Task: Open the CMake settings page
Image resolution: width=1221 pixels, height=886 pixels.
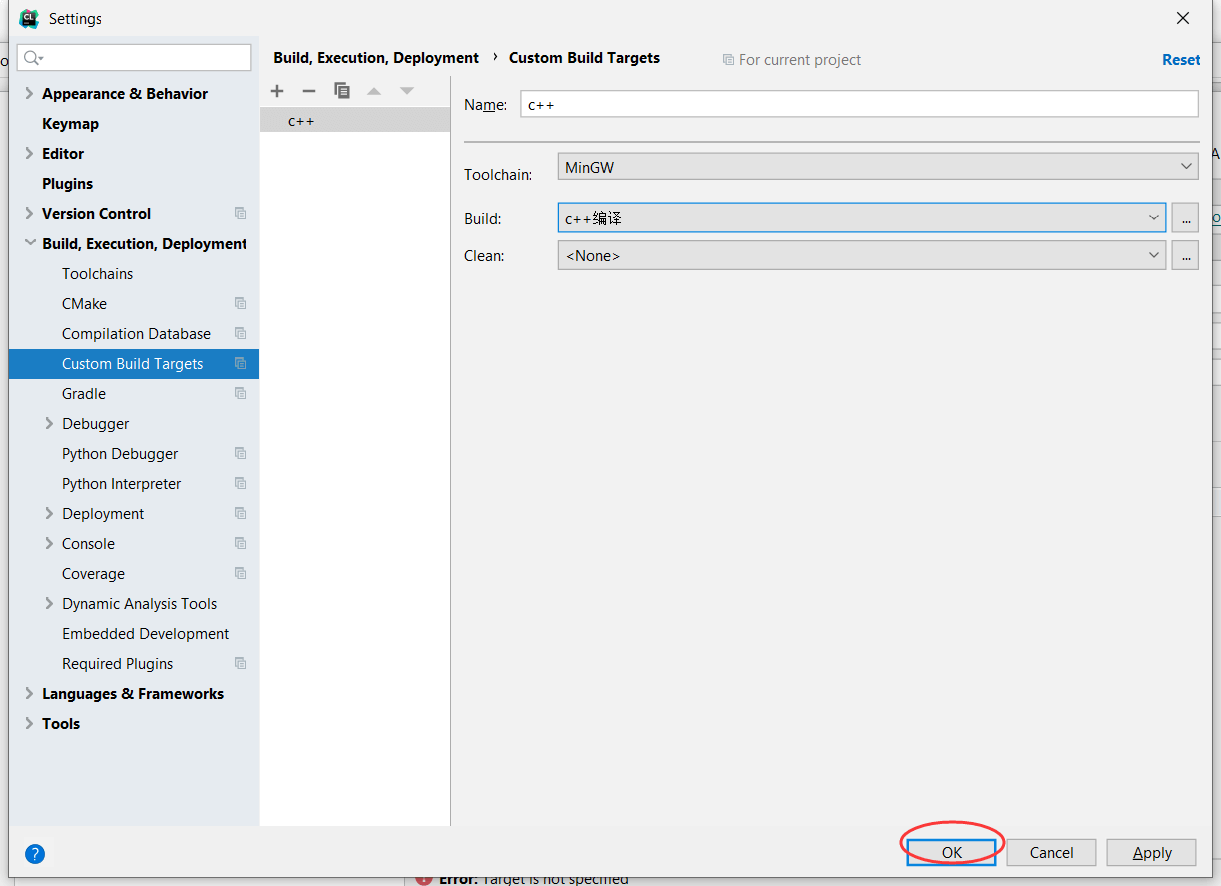Action: pyautogui.click(x=84, y=304)
